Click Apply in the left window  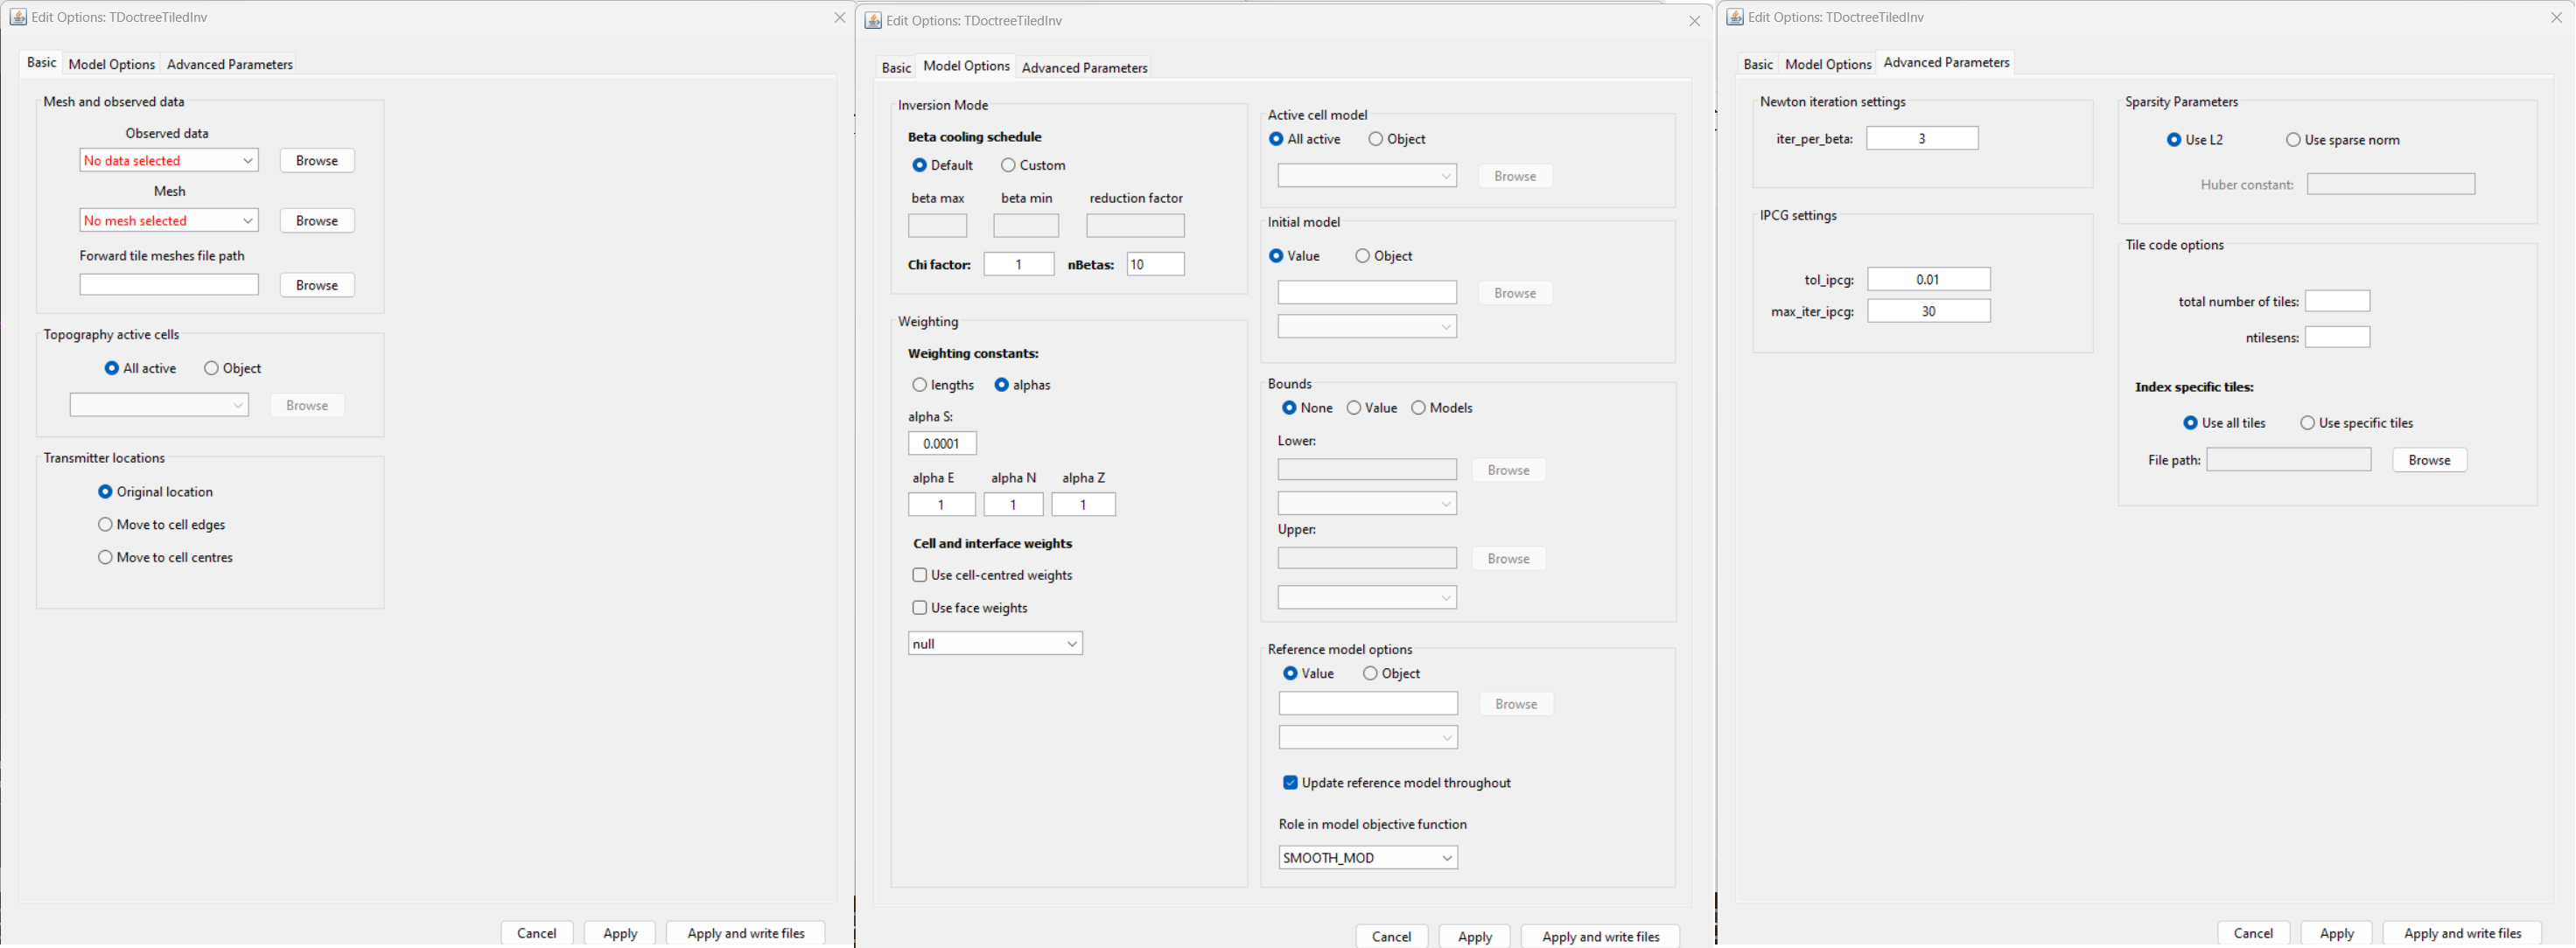pyautogui.click(x=620, y=933)
